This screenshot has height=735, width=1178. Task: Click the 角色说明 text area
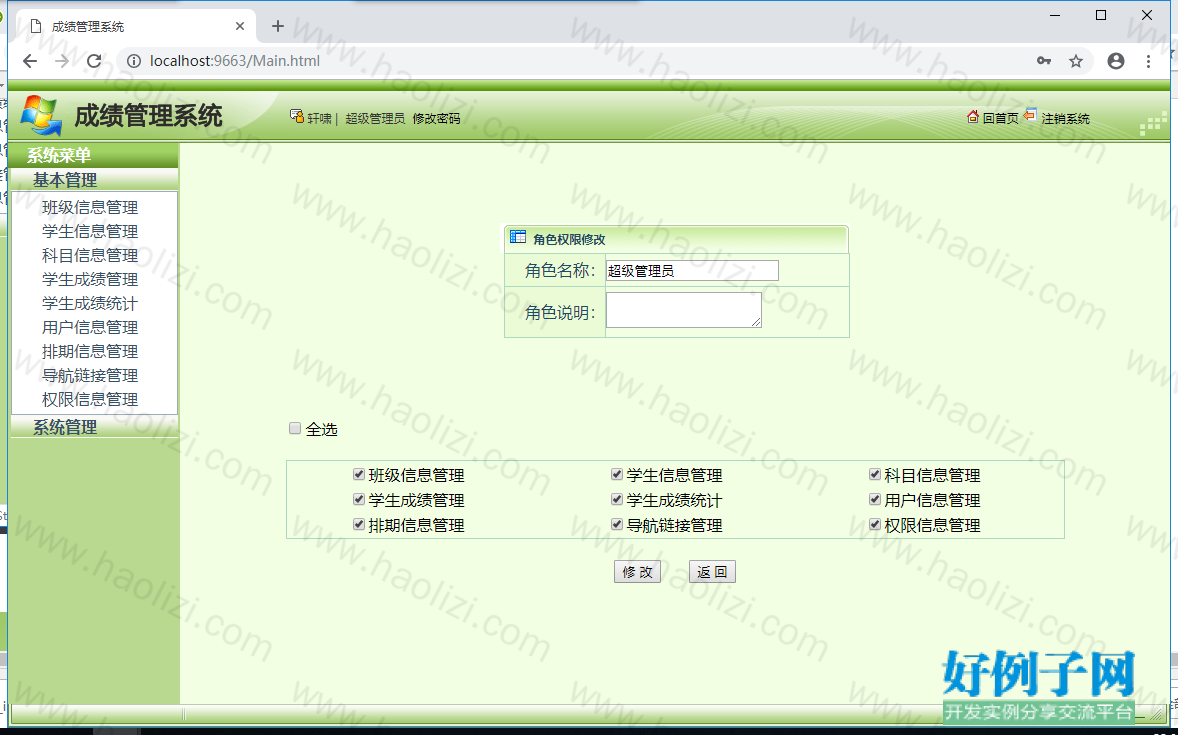[684, 310]
